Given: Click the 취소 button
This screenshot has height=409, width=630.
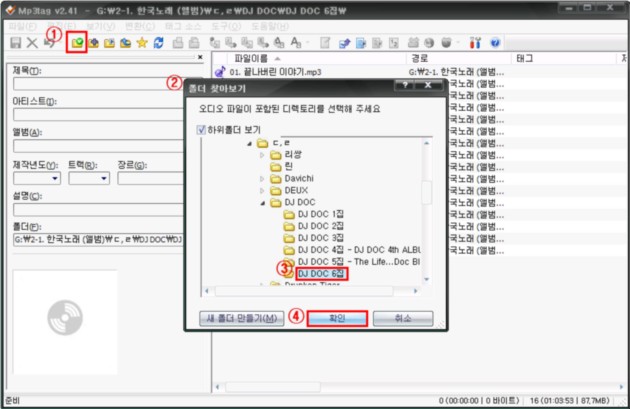Looking at the screenshot, I should [403, 319].
